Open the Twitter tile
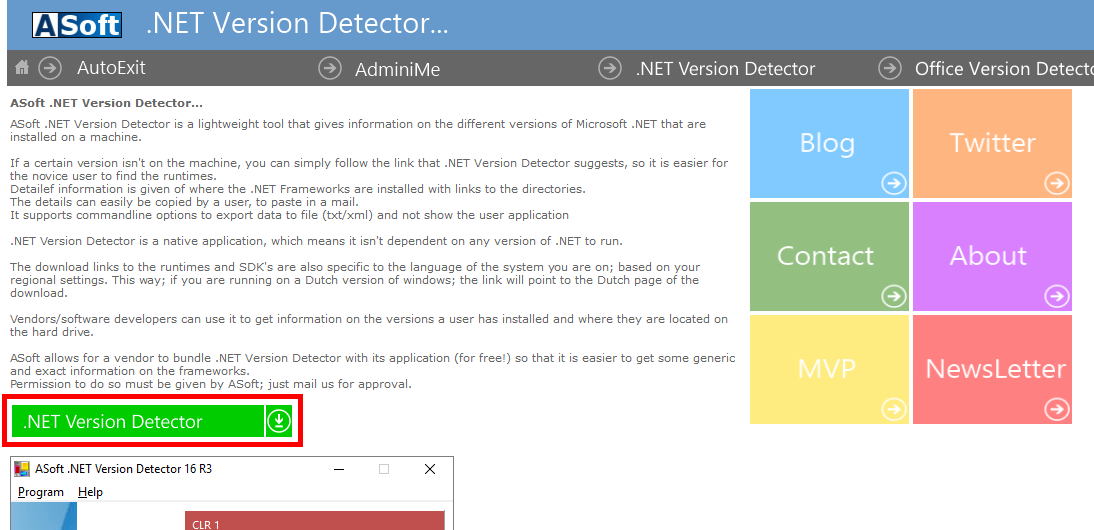The width and height of the screenshot is (1094, 530). click(992, 144)
